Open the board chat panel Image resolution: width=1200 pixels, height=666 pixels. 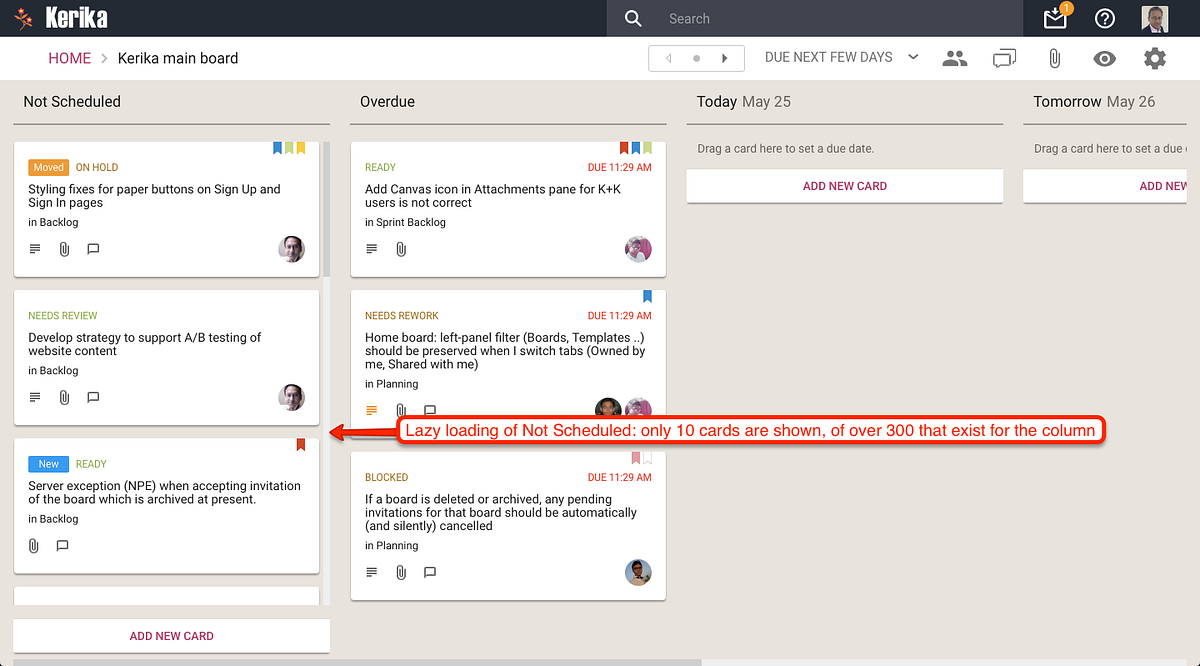pyautogui.click(x=1004, y=58)
